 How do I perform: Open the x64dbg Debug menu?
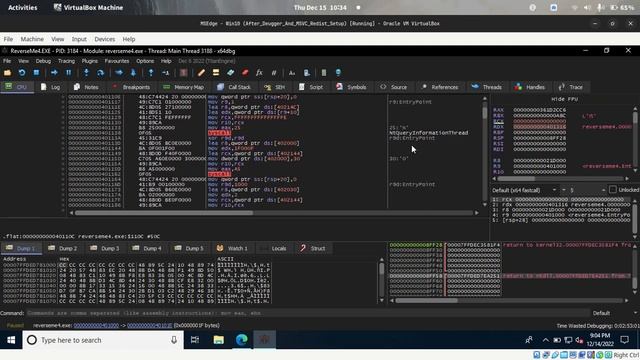[43, 61]
